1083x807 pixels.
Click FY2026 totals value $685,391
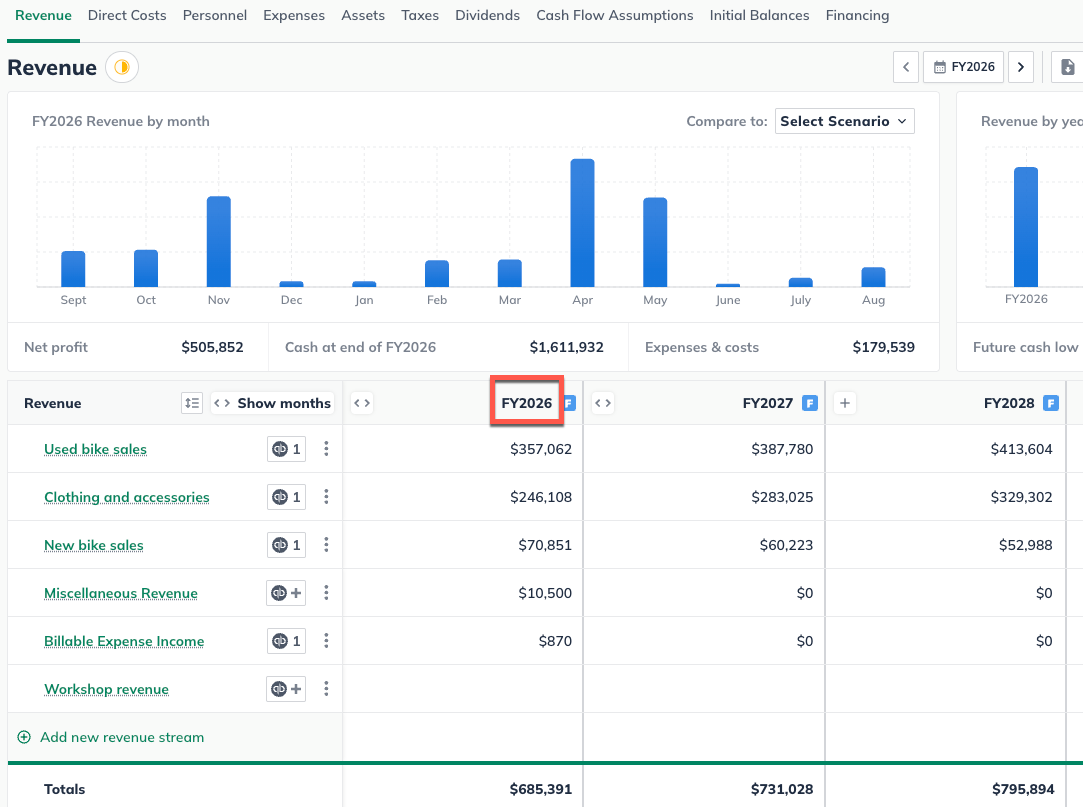541,789
